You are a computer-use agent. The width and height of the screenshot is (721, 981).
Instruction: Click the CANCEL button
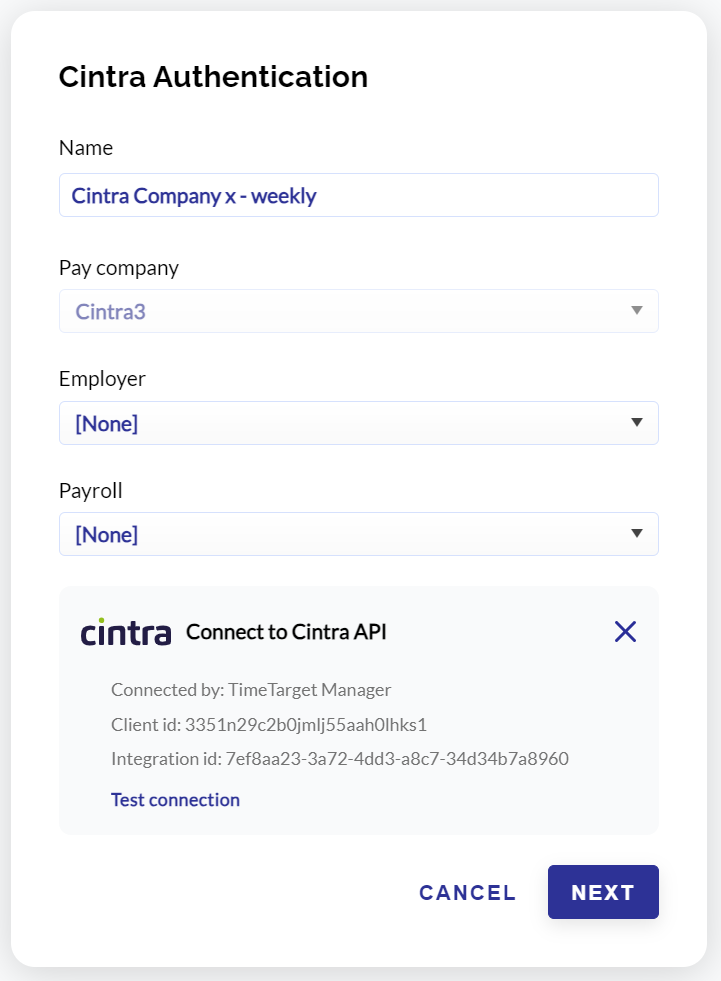[468, 893]
